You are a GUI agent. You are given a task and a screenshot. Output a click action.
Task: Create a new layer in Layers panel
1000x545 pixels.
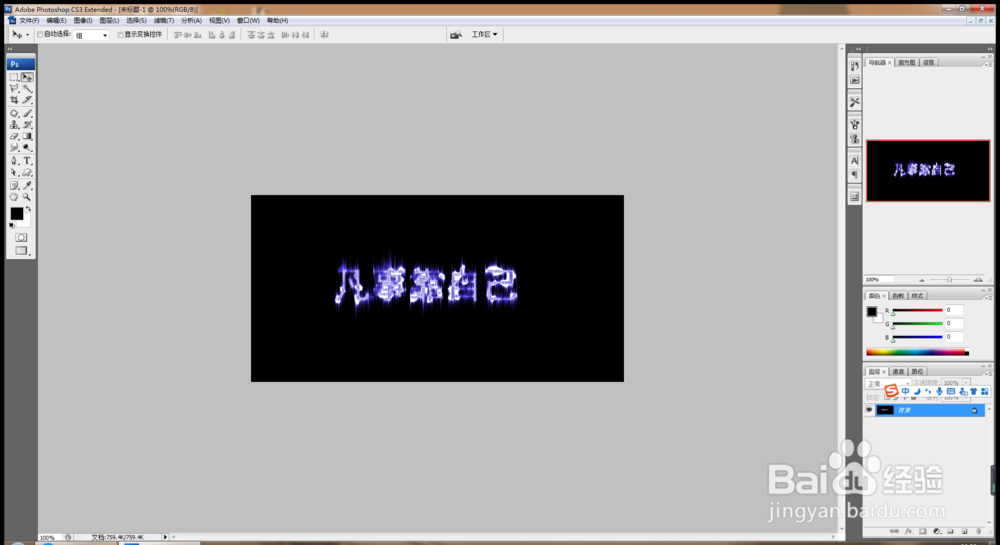964,531
